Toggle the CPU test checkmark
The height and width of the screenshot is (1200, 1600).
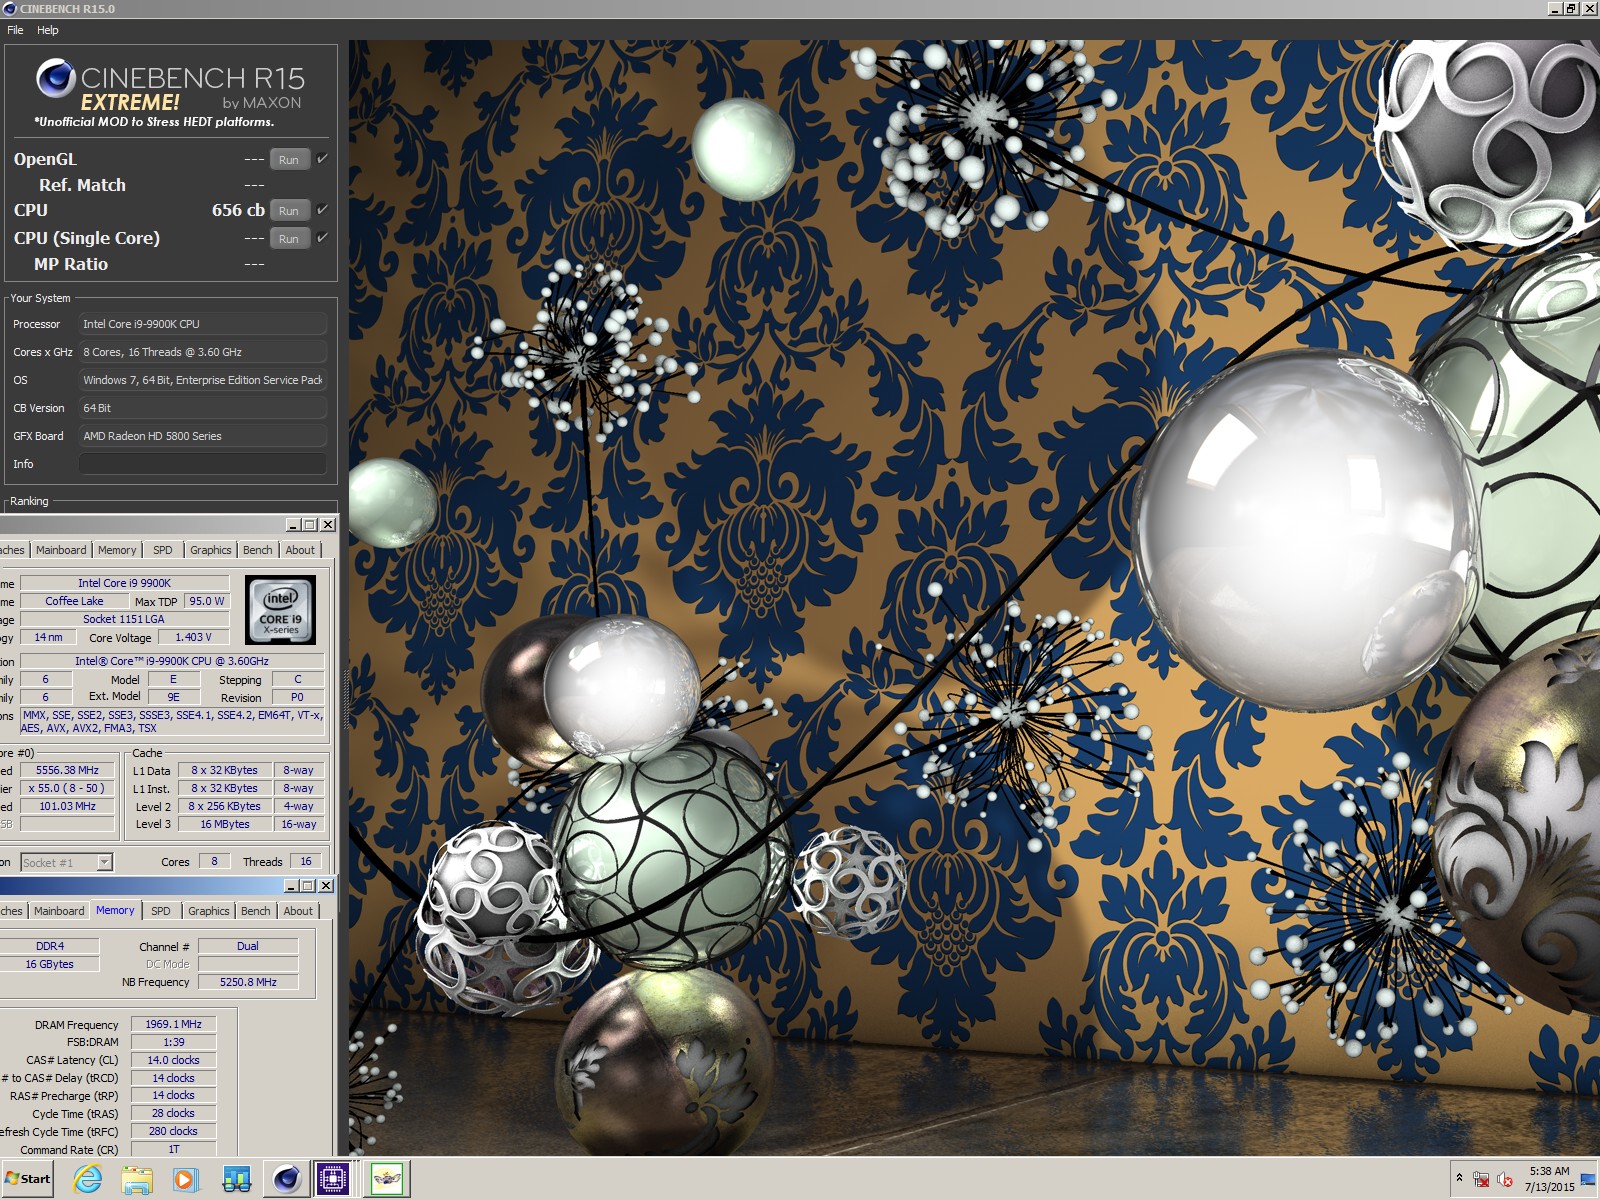click(322, 210)
